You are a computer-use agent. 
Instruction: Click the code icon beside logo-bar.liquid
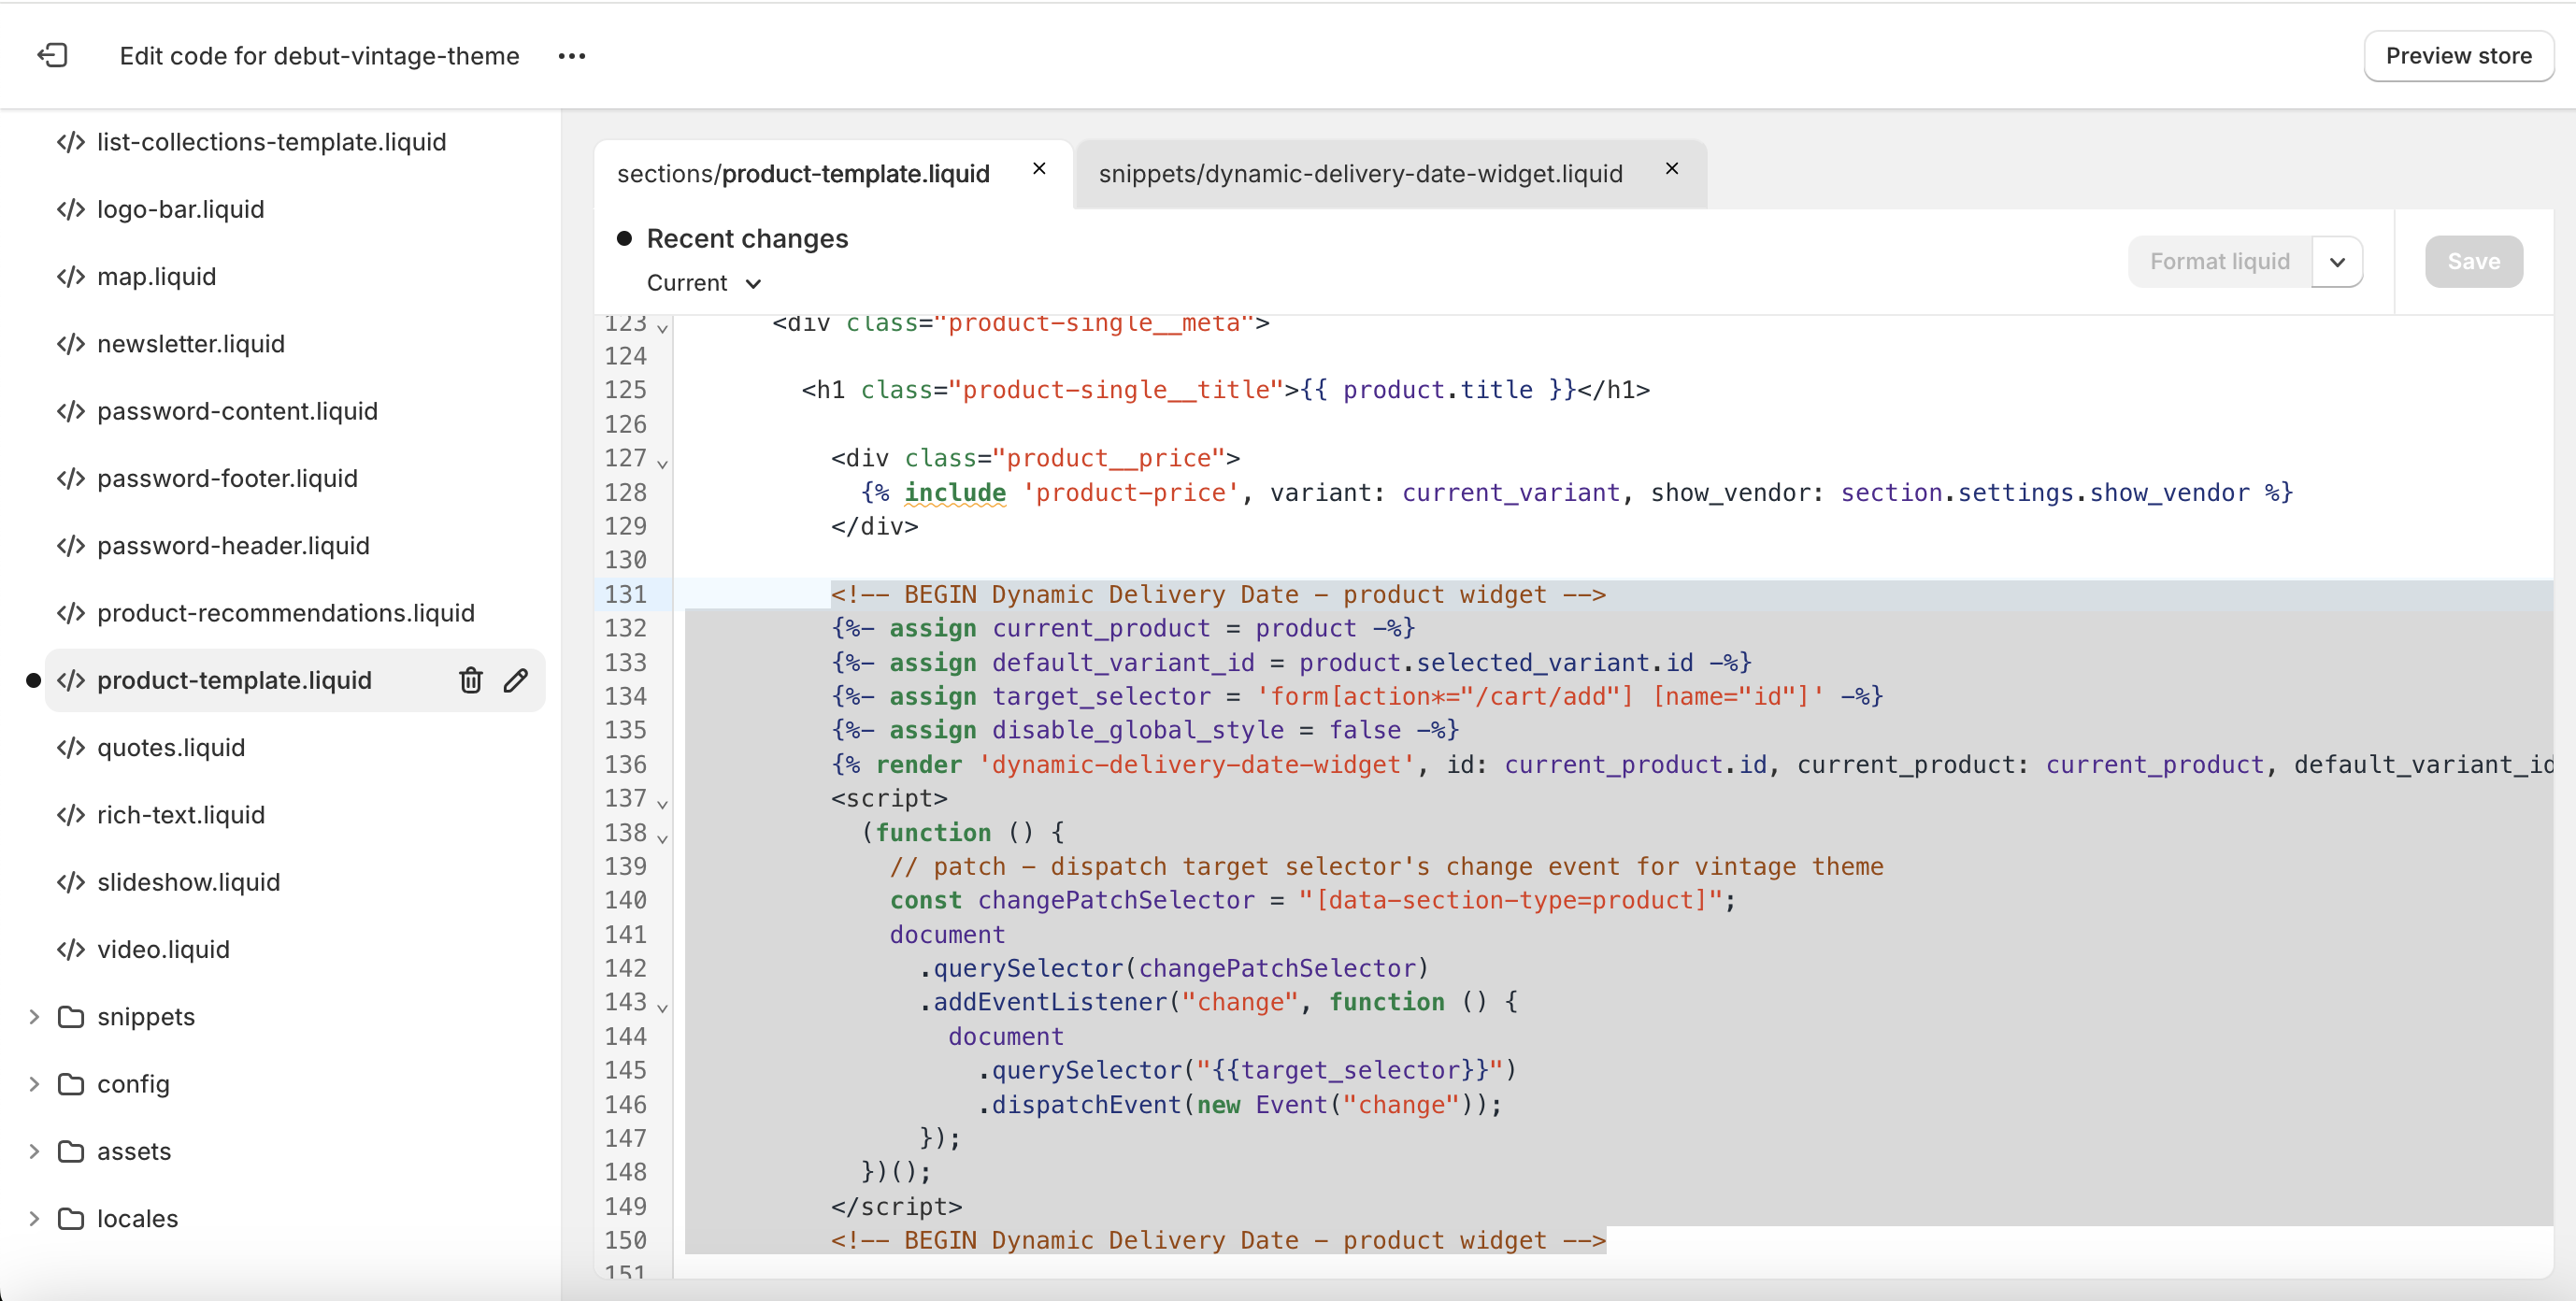(x=71, y=209)
